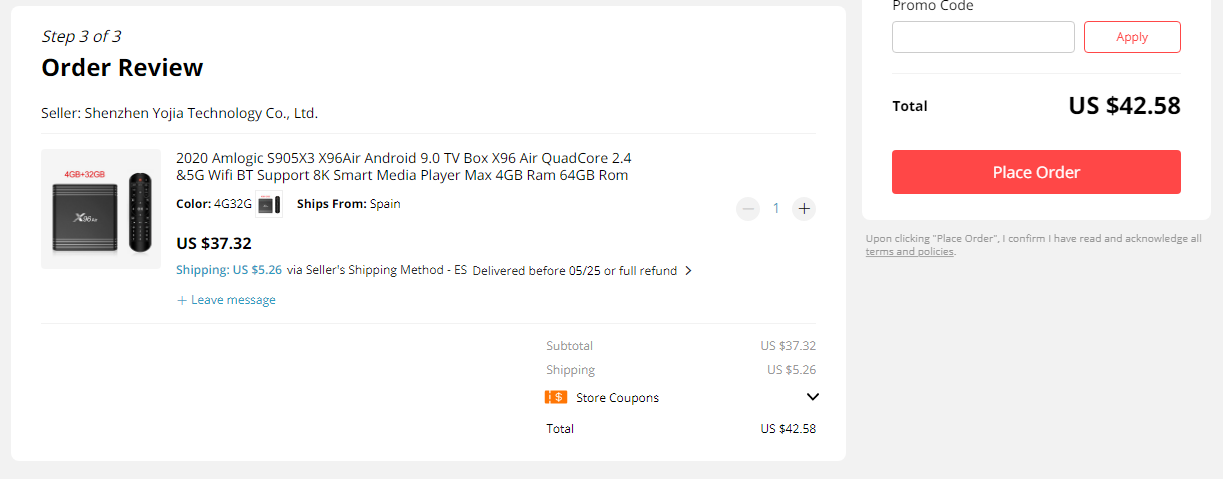Click inside the Promo Code input field
This screenshot has width=1223, height=479.
[x=983, y=37]
